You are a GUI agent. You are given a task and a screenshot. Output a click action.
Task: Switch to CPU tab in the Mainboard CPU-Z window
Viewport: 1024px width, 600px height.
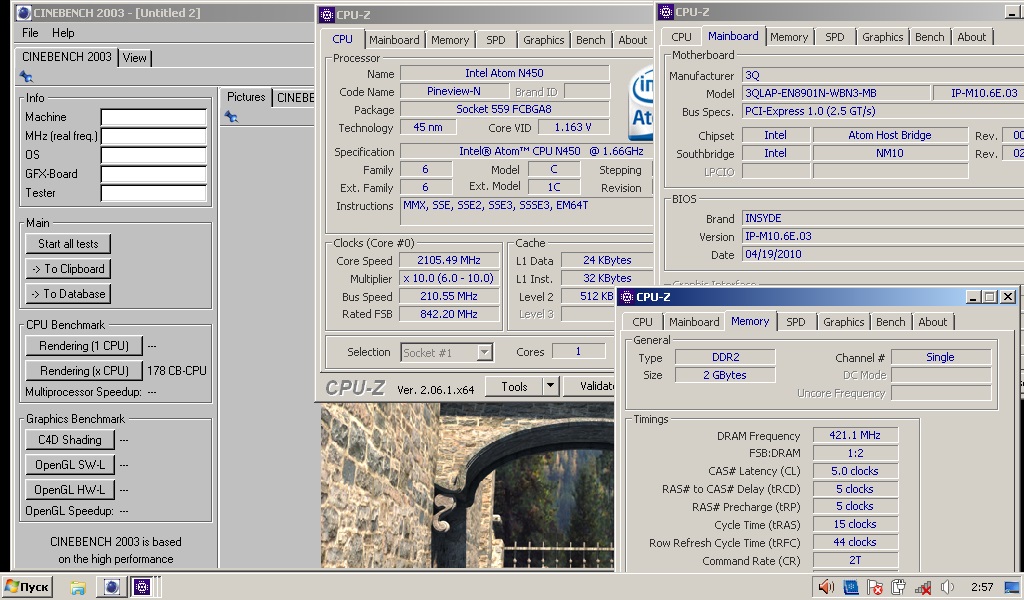click(681, 37)
